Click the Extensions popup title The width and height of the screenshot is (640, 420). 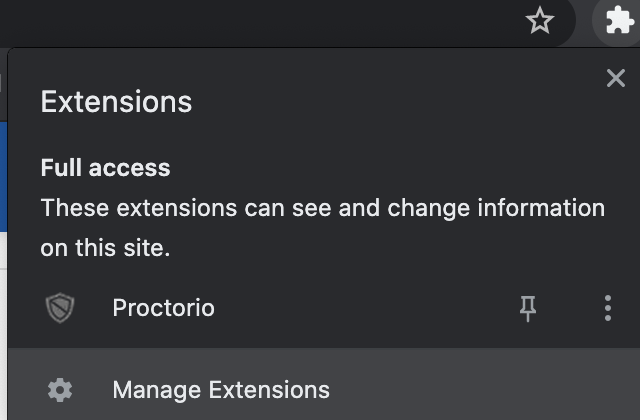116,102
